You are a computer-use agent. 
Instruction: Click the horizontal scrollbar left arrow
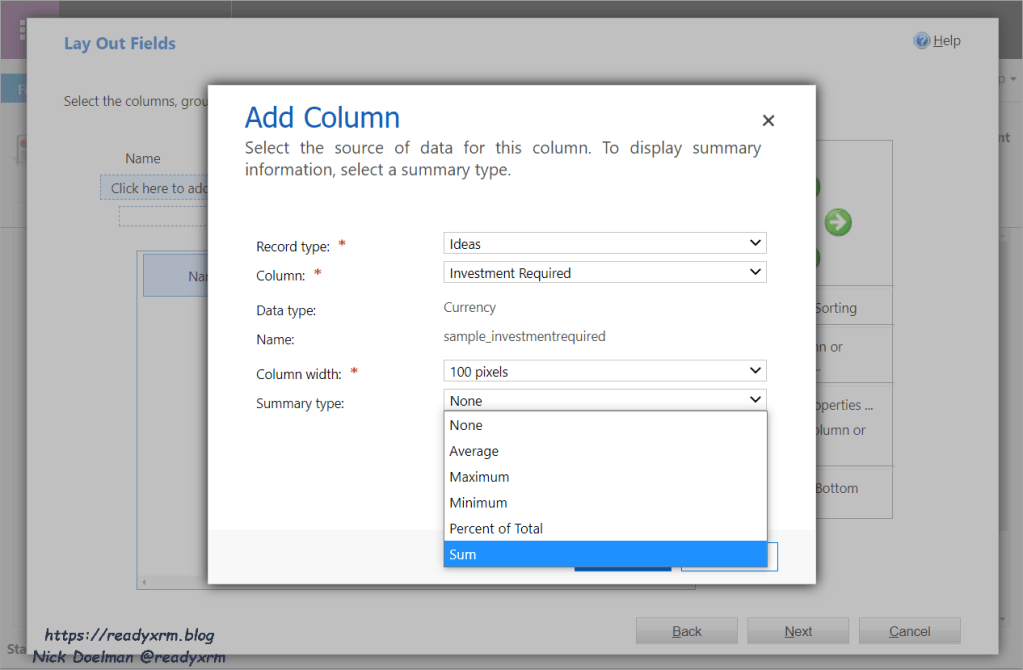[144, 582]
